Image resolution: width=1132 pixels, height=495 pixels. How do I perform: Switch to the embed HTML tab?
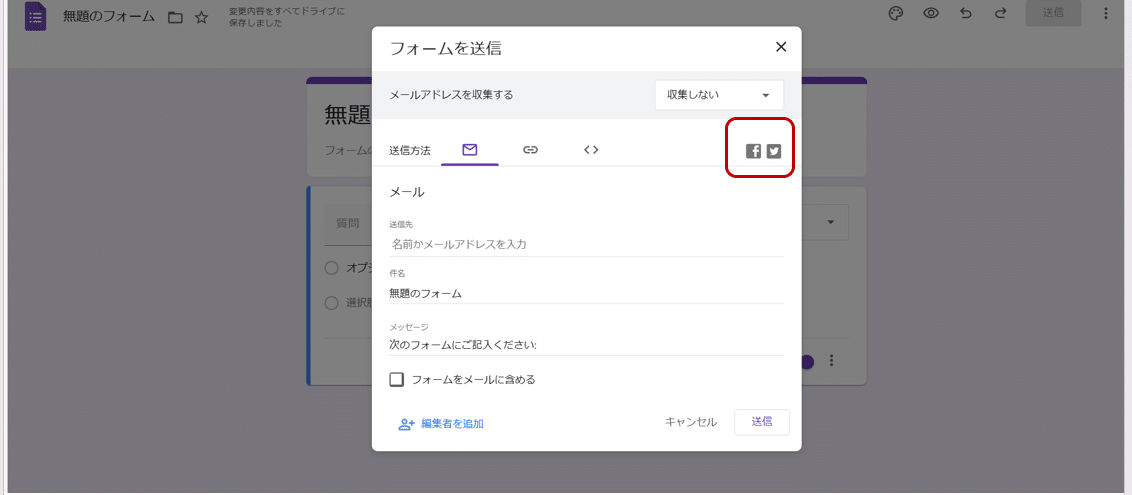591,150
